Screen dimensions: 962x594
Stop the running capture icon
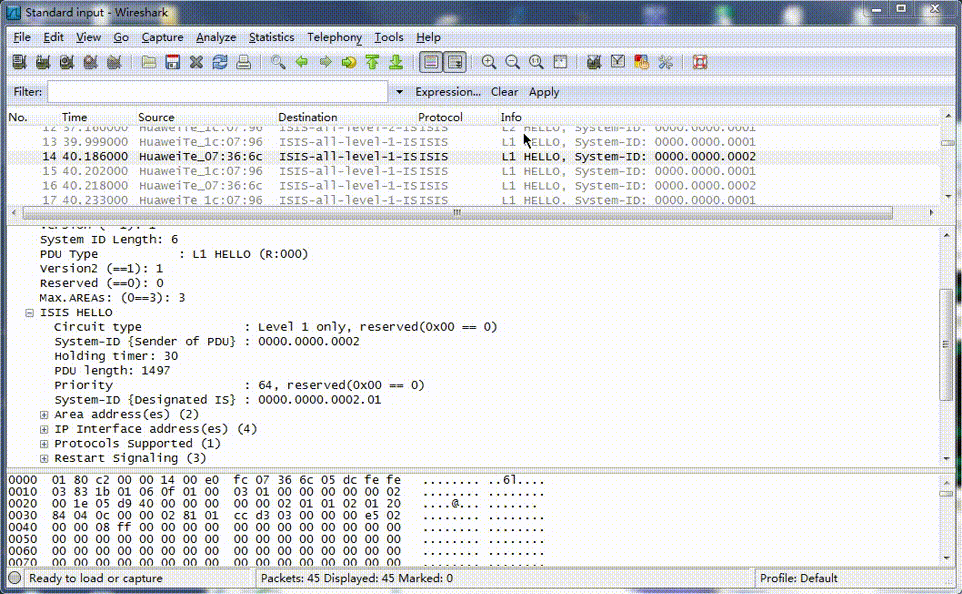click(x=90, y=62)
